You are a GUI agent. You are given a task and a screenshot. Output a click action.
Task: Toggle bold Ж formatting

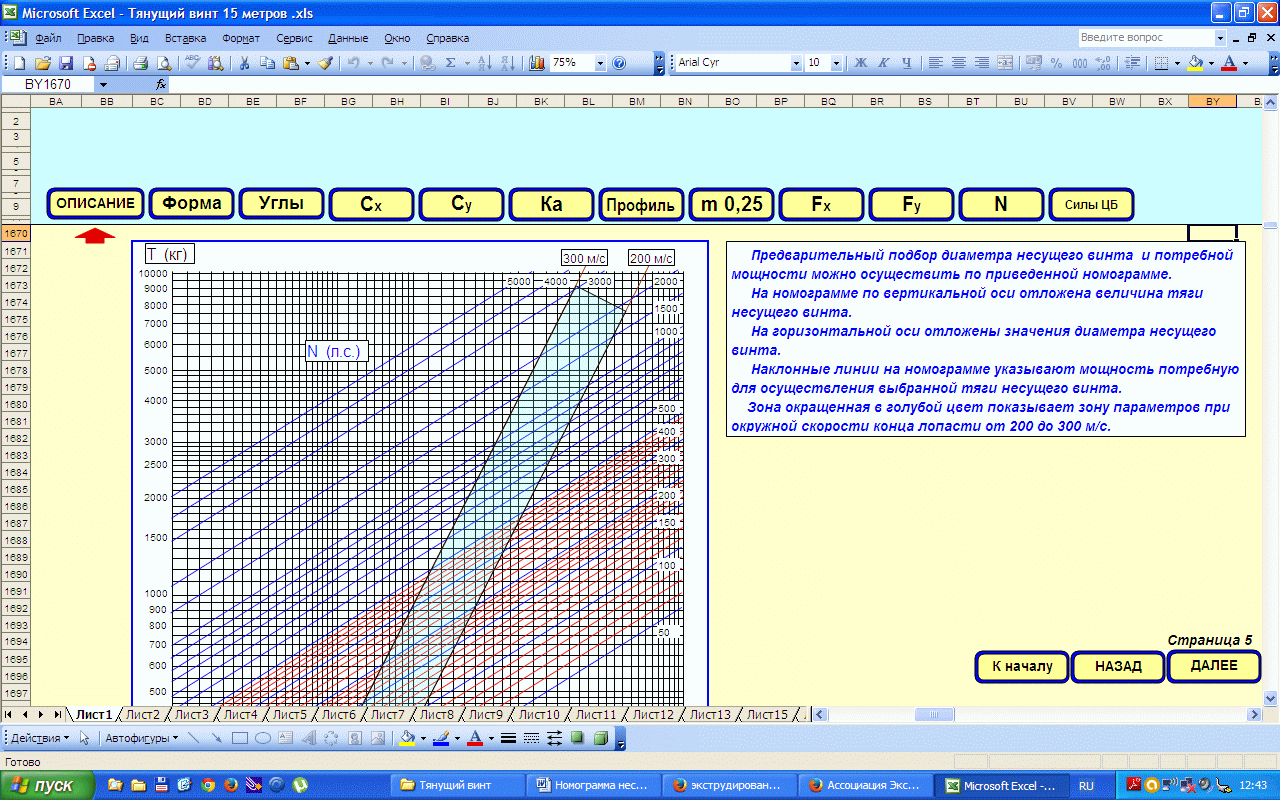click(860, 62)
